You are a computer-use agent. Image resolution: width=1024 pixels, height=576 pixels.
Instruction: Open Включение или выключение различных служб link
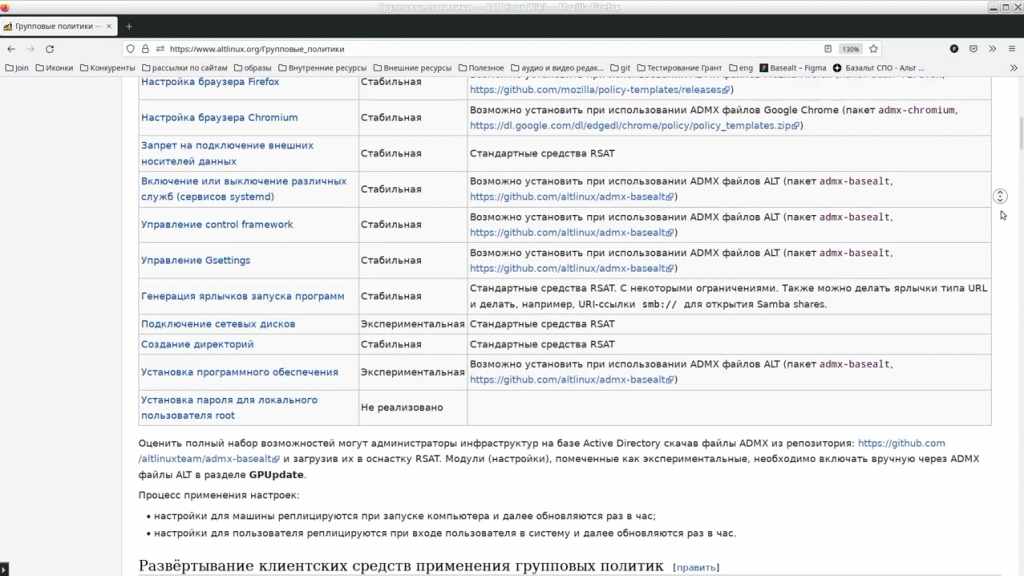[x=244, y=189]
